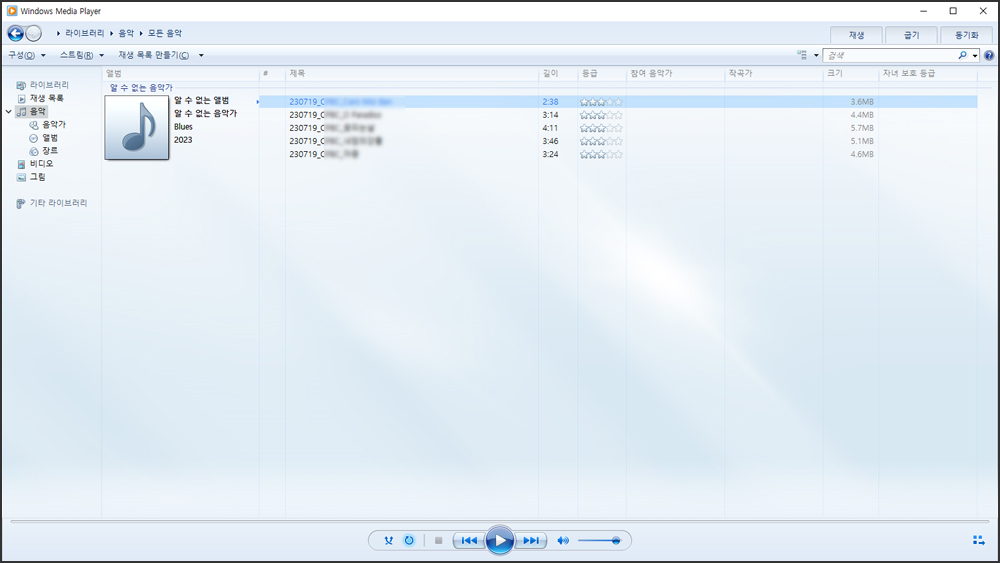Rate the 3:14 track with stars
This screenshot has width=1000, height=563.
click(601, 115)
